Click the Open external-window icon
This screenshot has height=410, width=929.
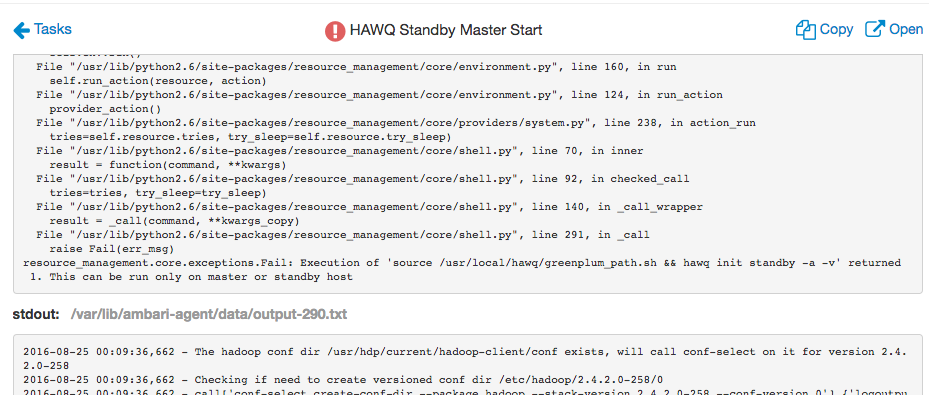click(875, 30)
